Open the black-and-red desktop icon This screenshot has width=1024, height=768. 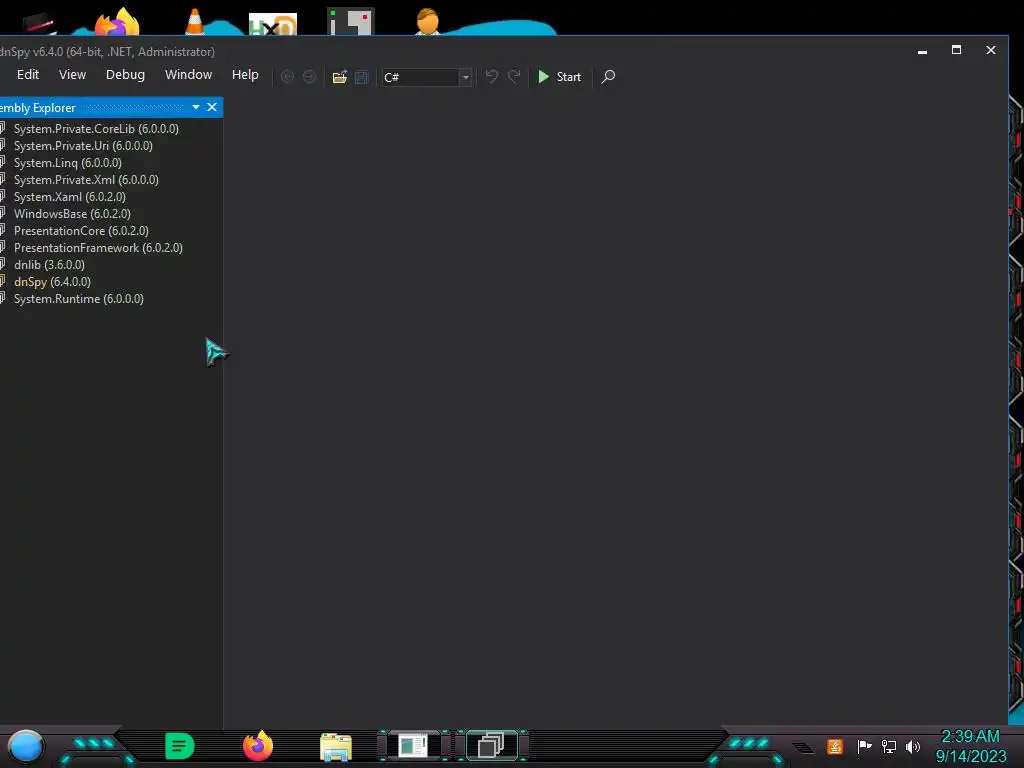[39, 23]
